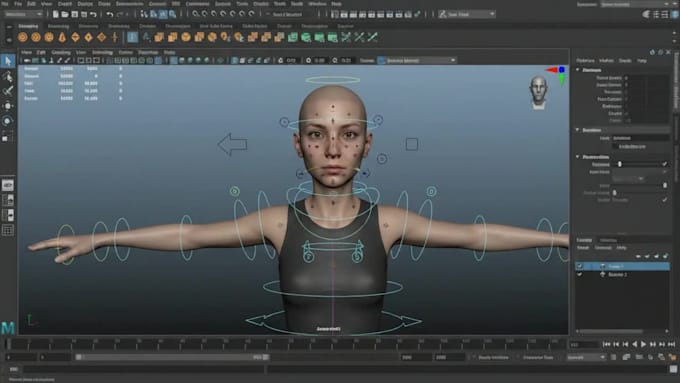680x383 pixels.
Task: Toggle the highlighted wireframe-on-shaded viewport icon
Action: pyautogui.click(x=174, y=60)
